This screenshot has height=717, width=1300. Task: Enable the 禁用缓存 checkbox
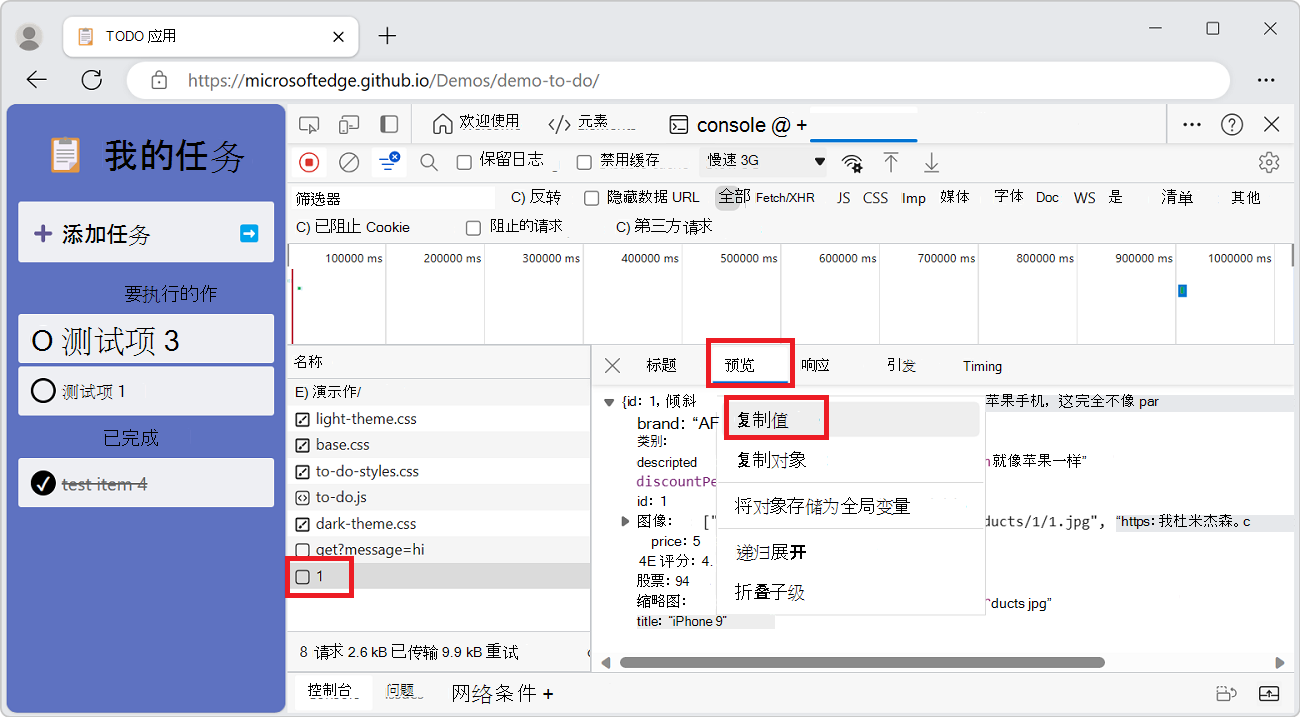(x=584, y=161)
